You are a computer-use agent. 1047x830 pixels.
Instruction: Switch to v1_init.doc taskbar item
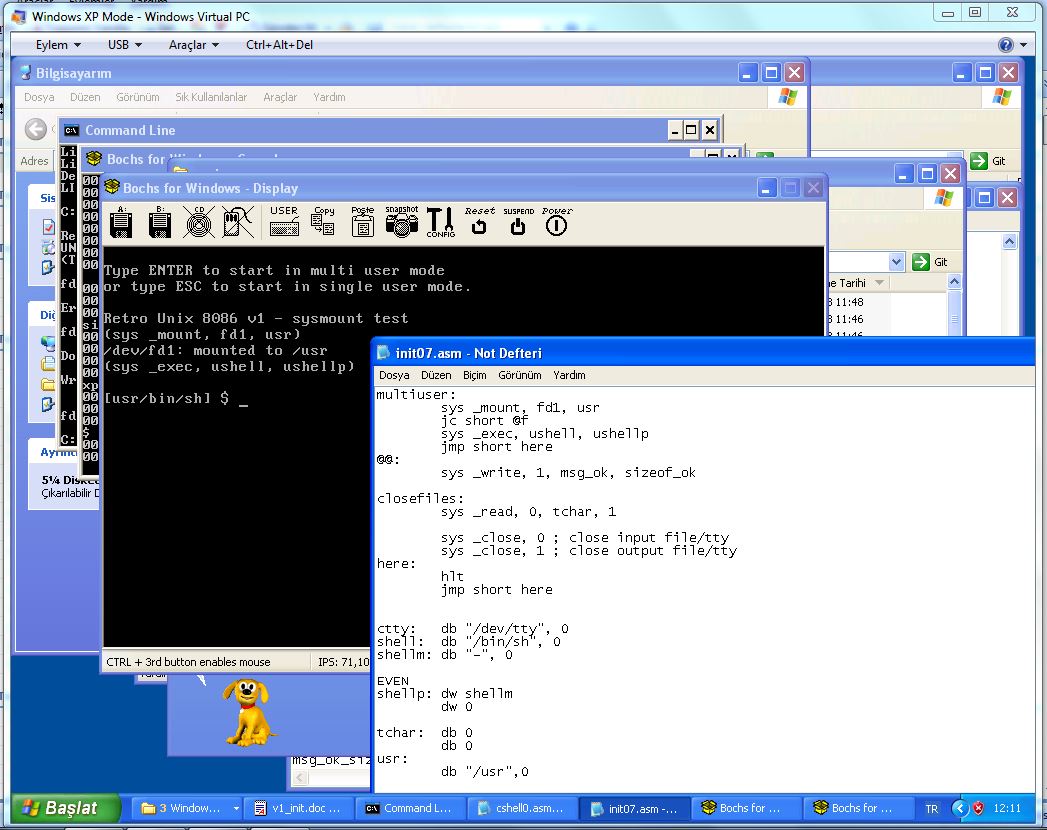click(298, 808)
